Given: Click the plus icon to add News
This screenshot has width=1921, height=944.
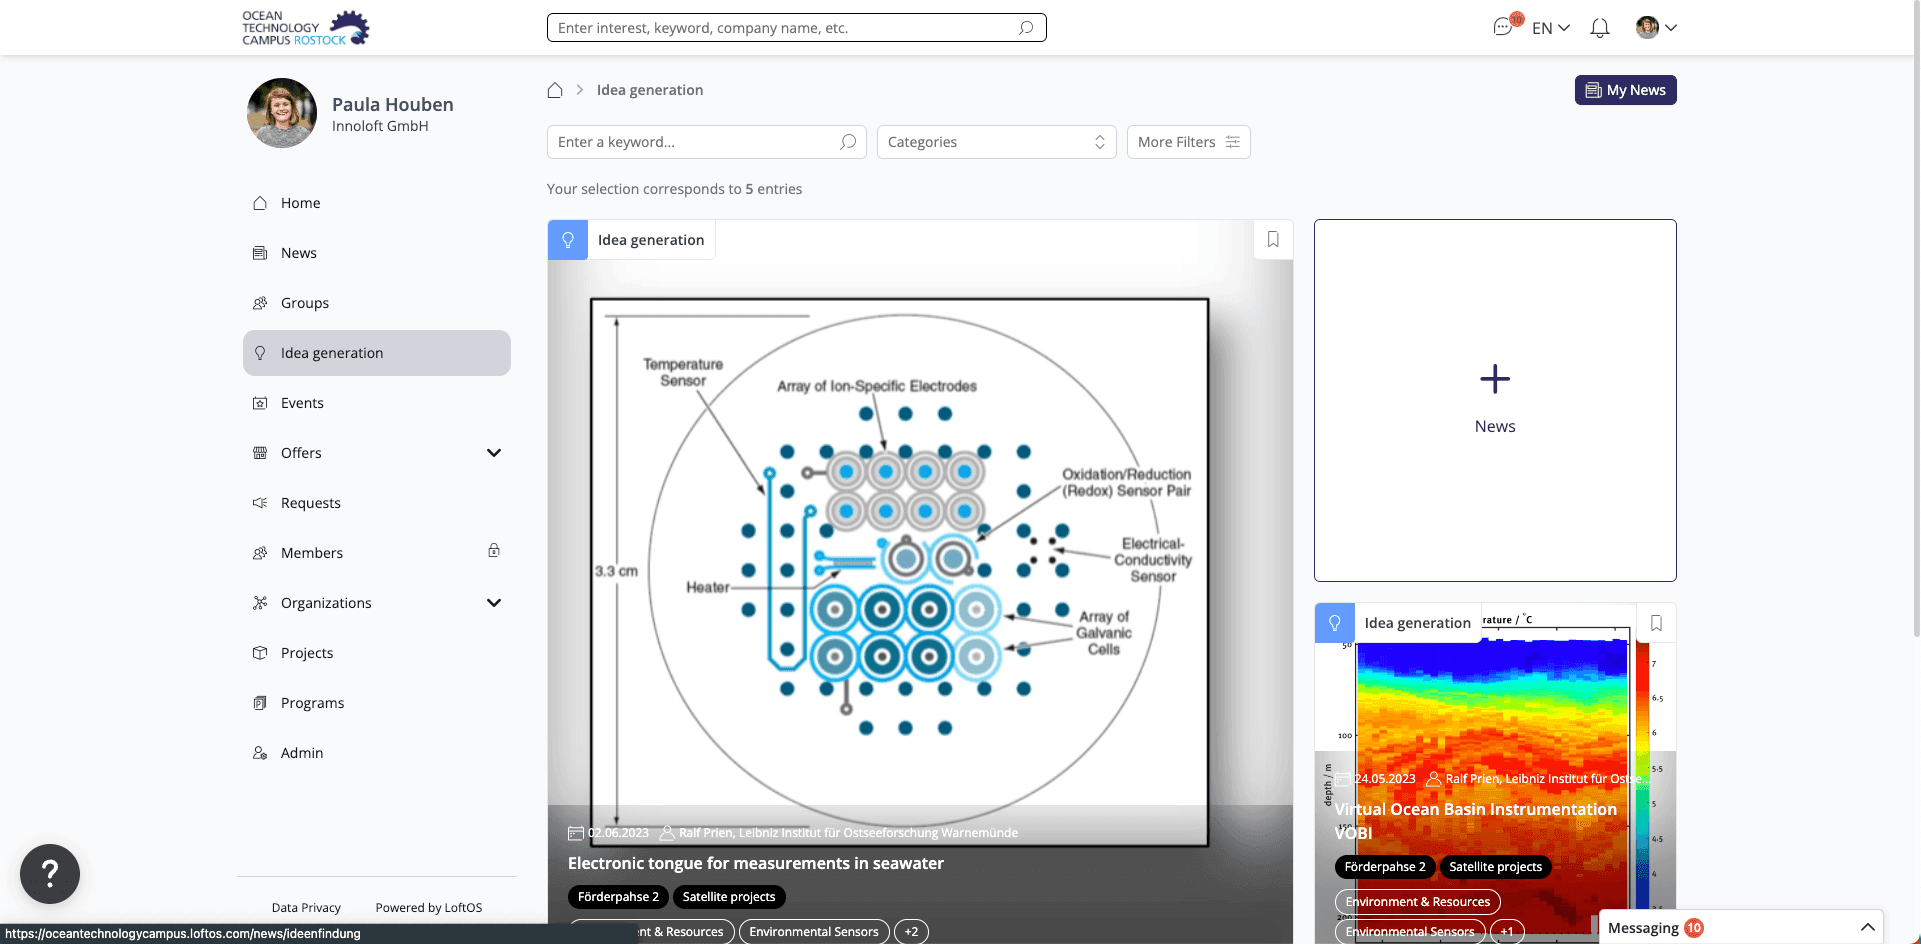Looking at the screenshot, I should coord(1495,379).
